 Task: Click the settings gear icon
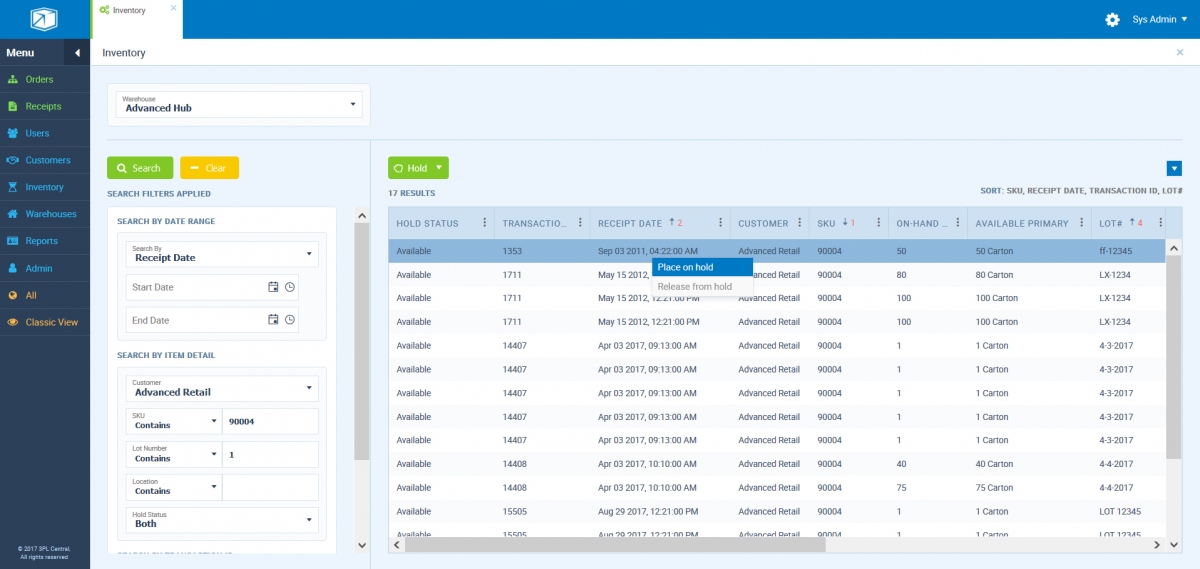pyautogui.click(x=1111, y=20)
